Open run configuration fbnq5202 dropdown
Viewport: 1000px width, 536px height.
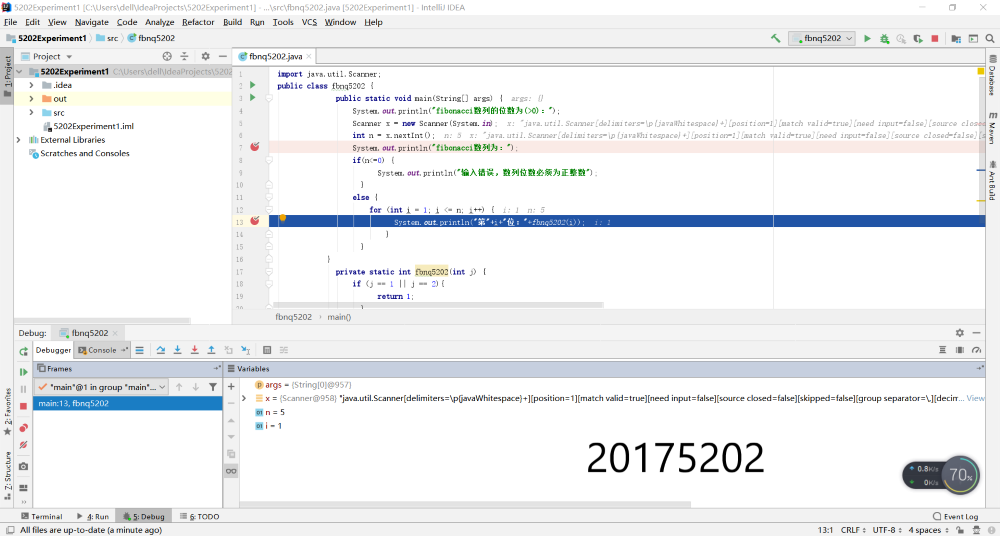point(822,38)
